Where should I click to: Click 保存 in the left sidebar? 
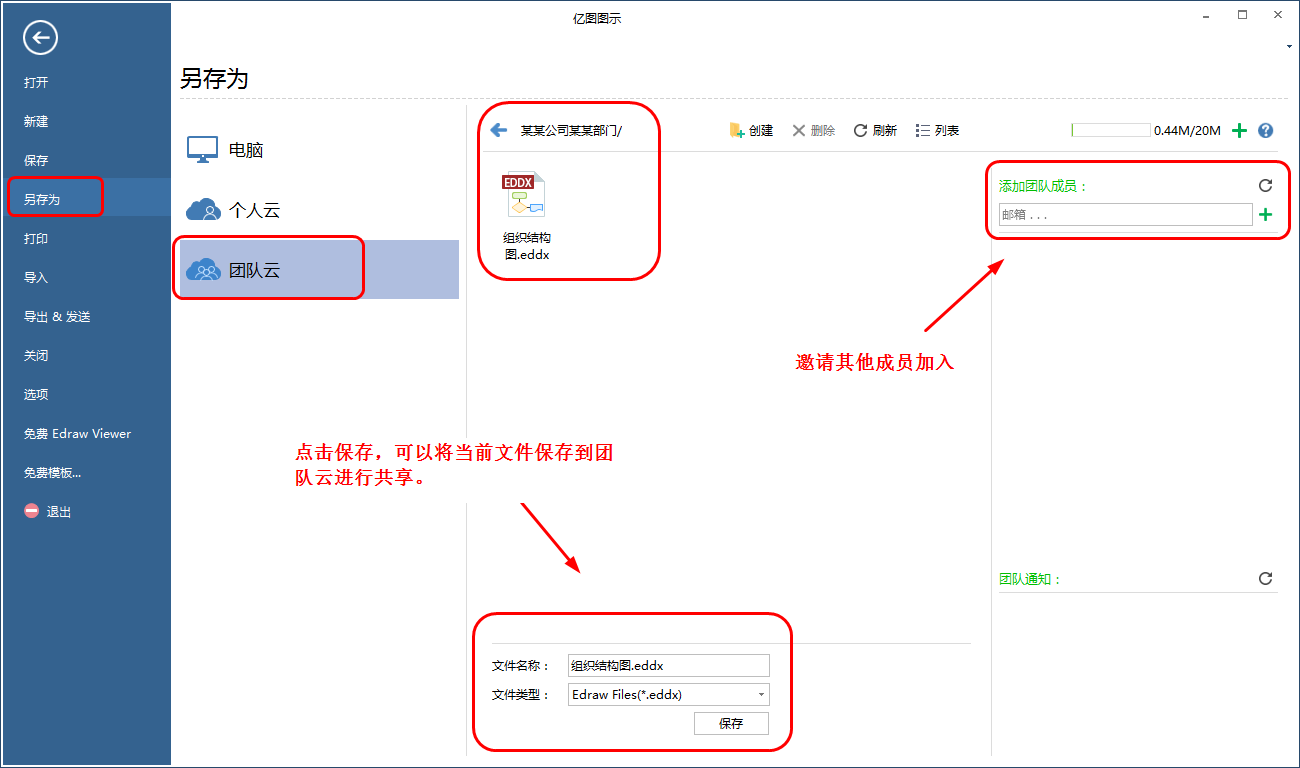(36, 160)
